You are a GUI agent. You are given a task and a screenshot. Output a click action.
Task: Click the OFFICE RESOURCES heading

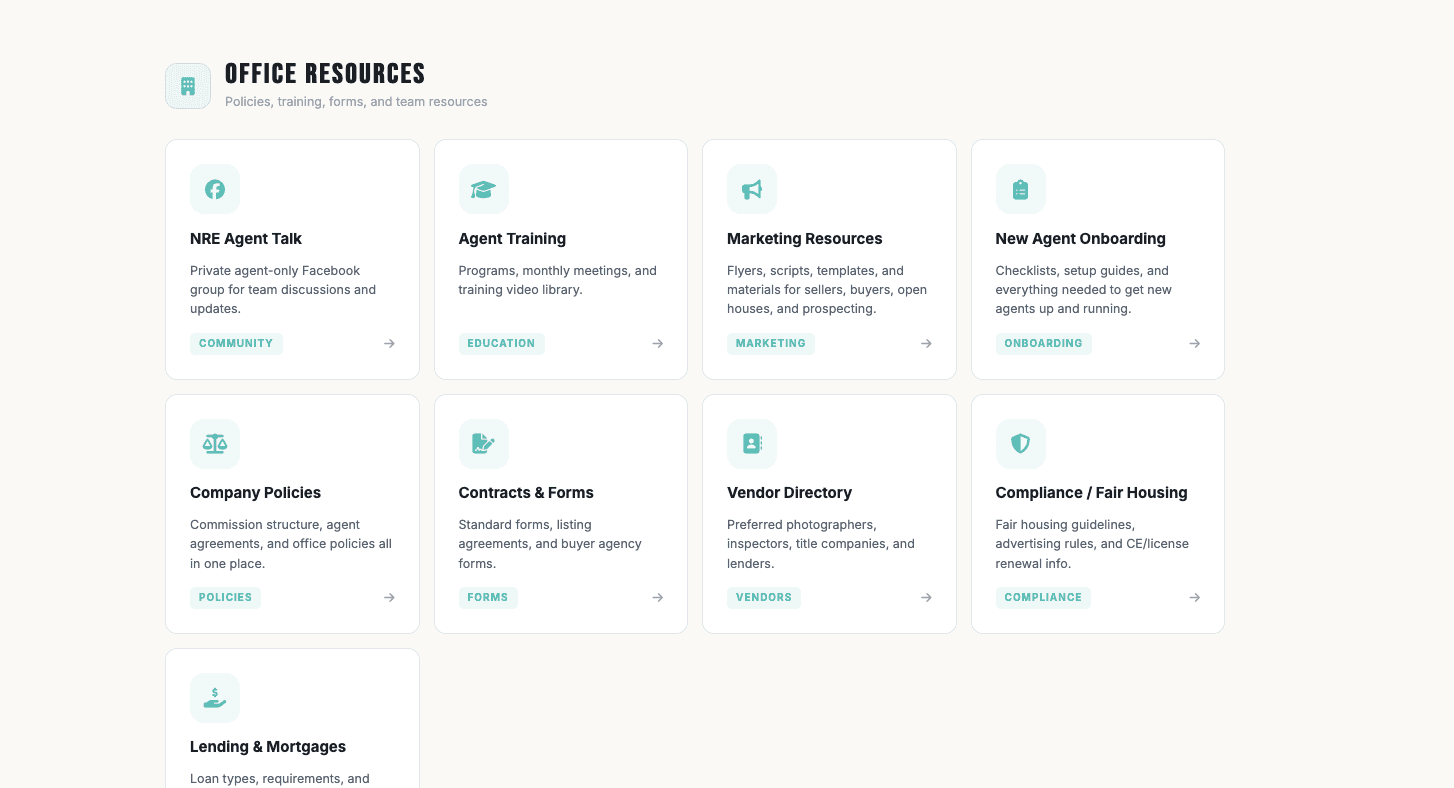pyautogui.click(x=325, y=74)
